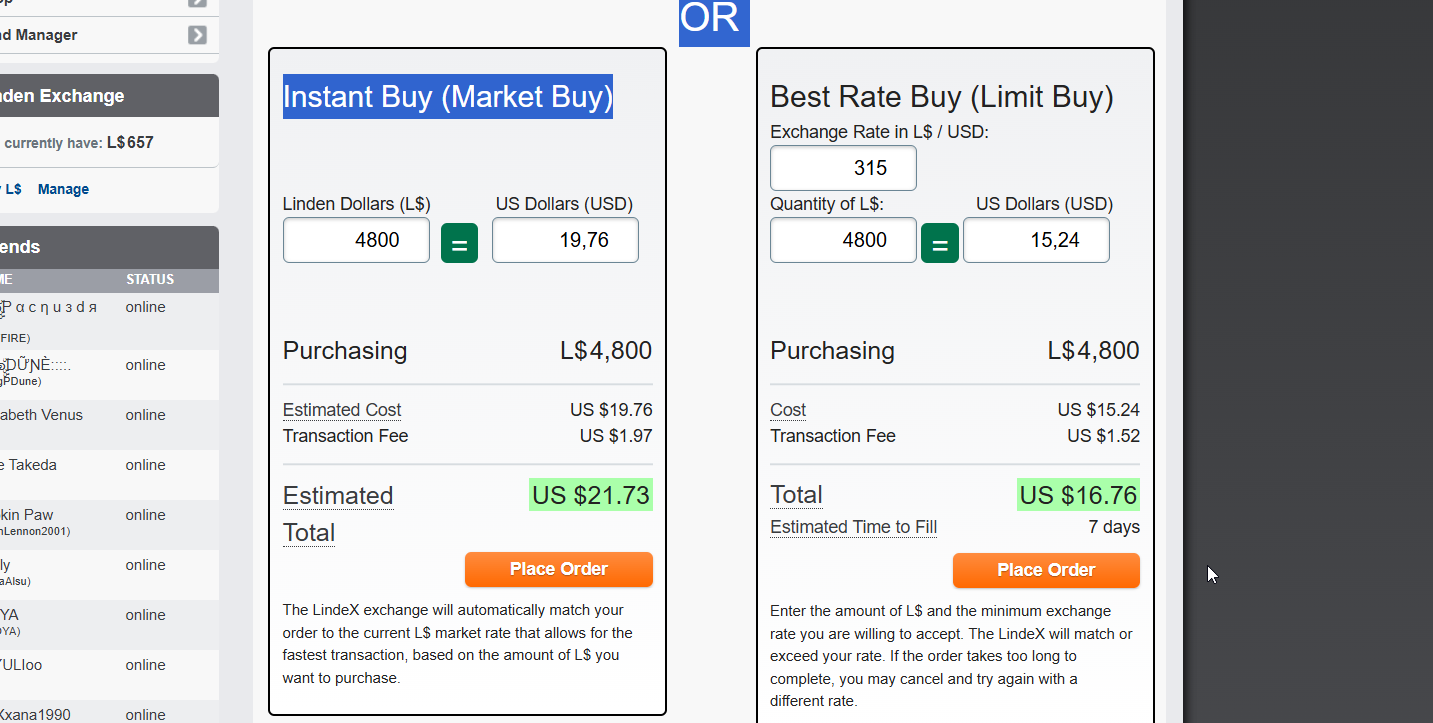
Task: Click the Estimated Cost label
Action: (x=342, y=410)
